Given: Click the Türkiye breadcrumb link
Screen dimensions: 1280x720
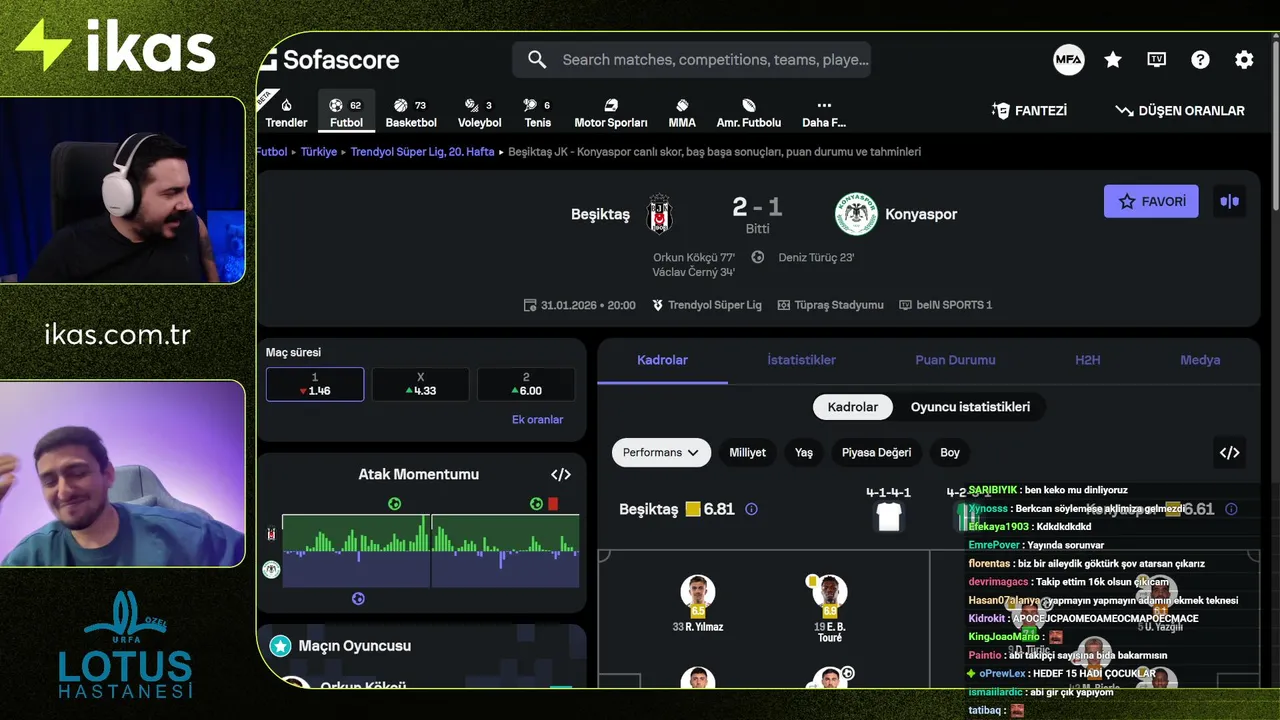Looking at the screenshot, I should 319,152.
